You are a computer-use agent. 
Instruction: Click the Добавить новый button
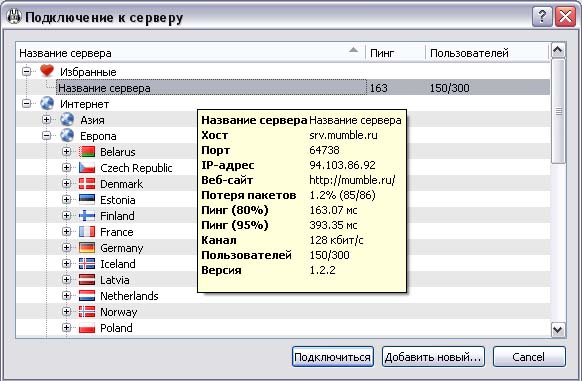pyautogui.click(x=433, y=357)
